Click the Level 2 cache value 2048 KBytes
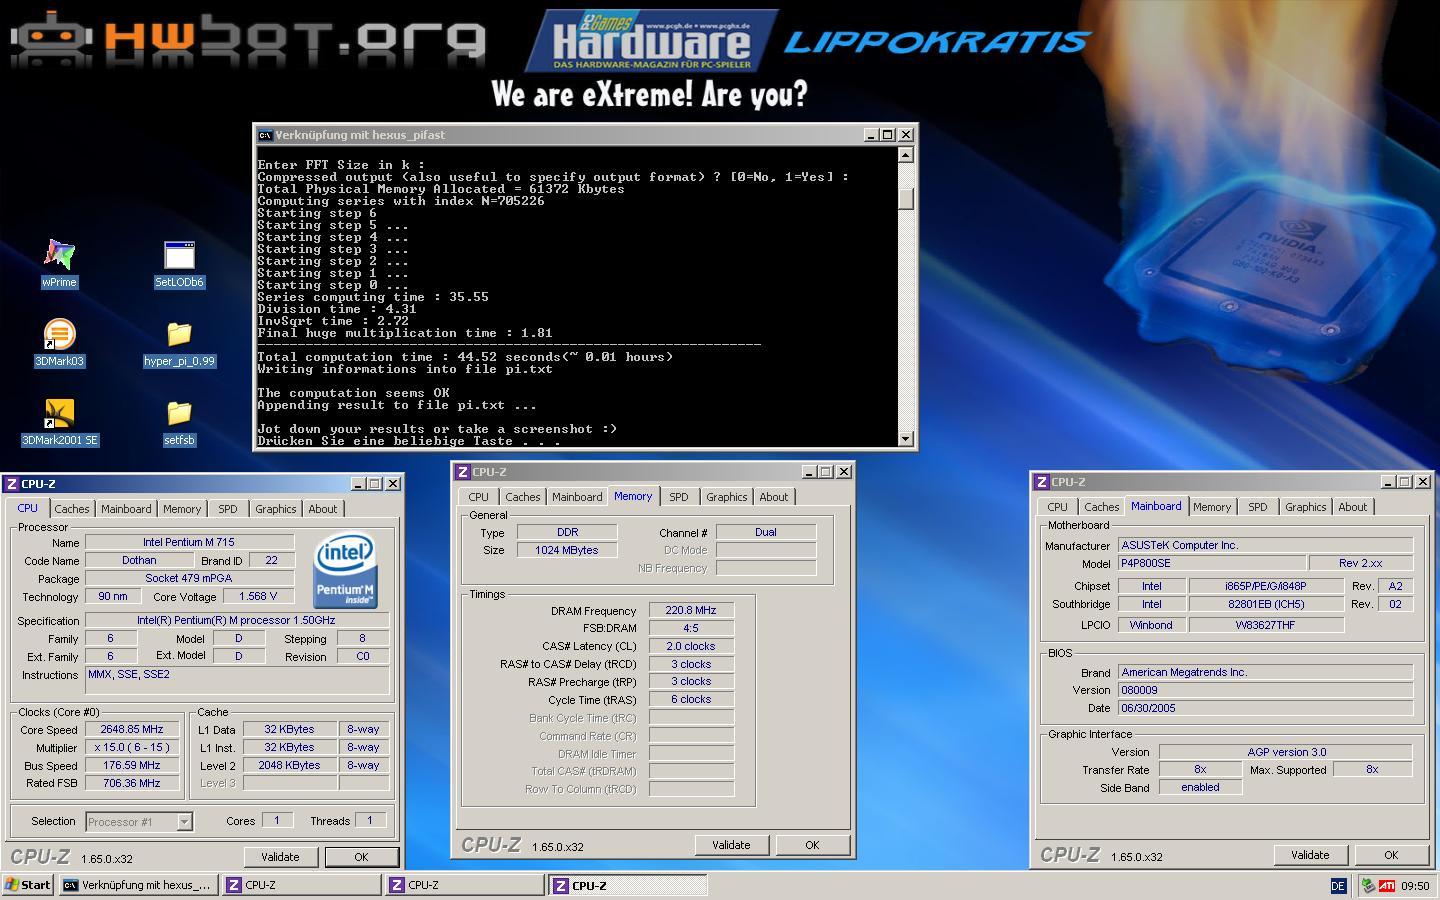The height and width of the screenshot is (900, 1440). 289,766
